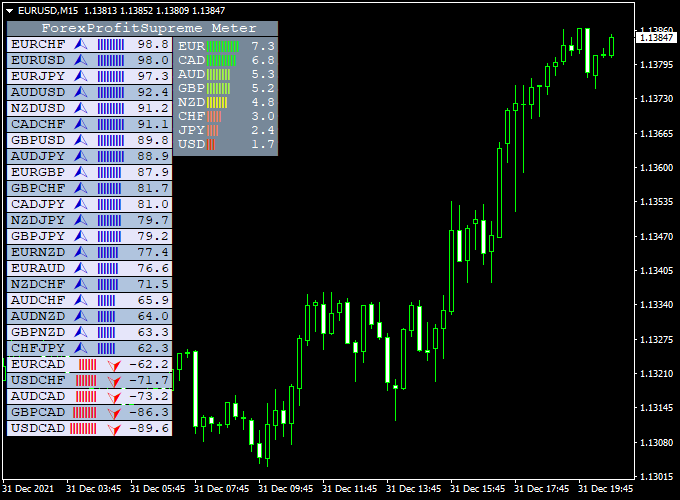Click the GBP currency label in strength meter

tap(191, 88)
